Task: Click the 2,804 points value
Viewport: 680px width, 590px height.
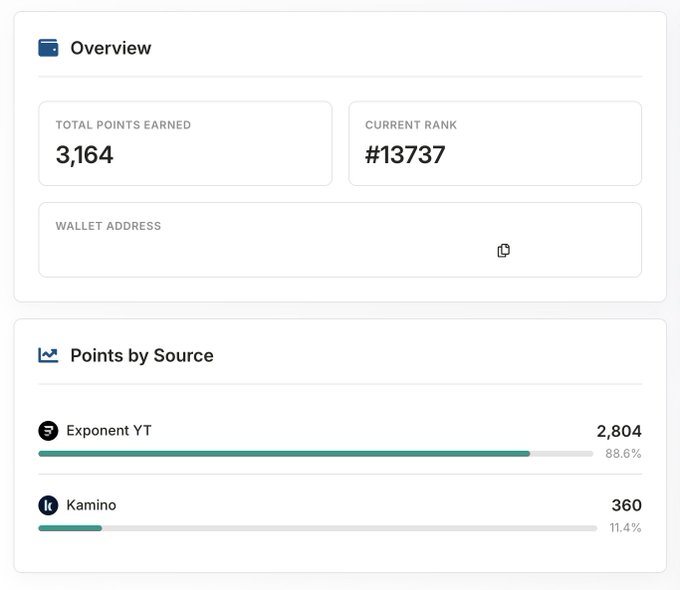Action: pos(619,431)
